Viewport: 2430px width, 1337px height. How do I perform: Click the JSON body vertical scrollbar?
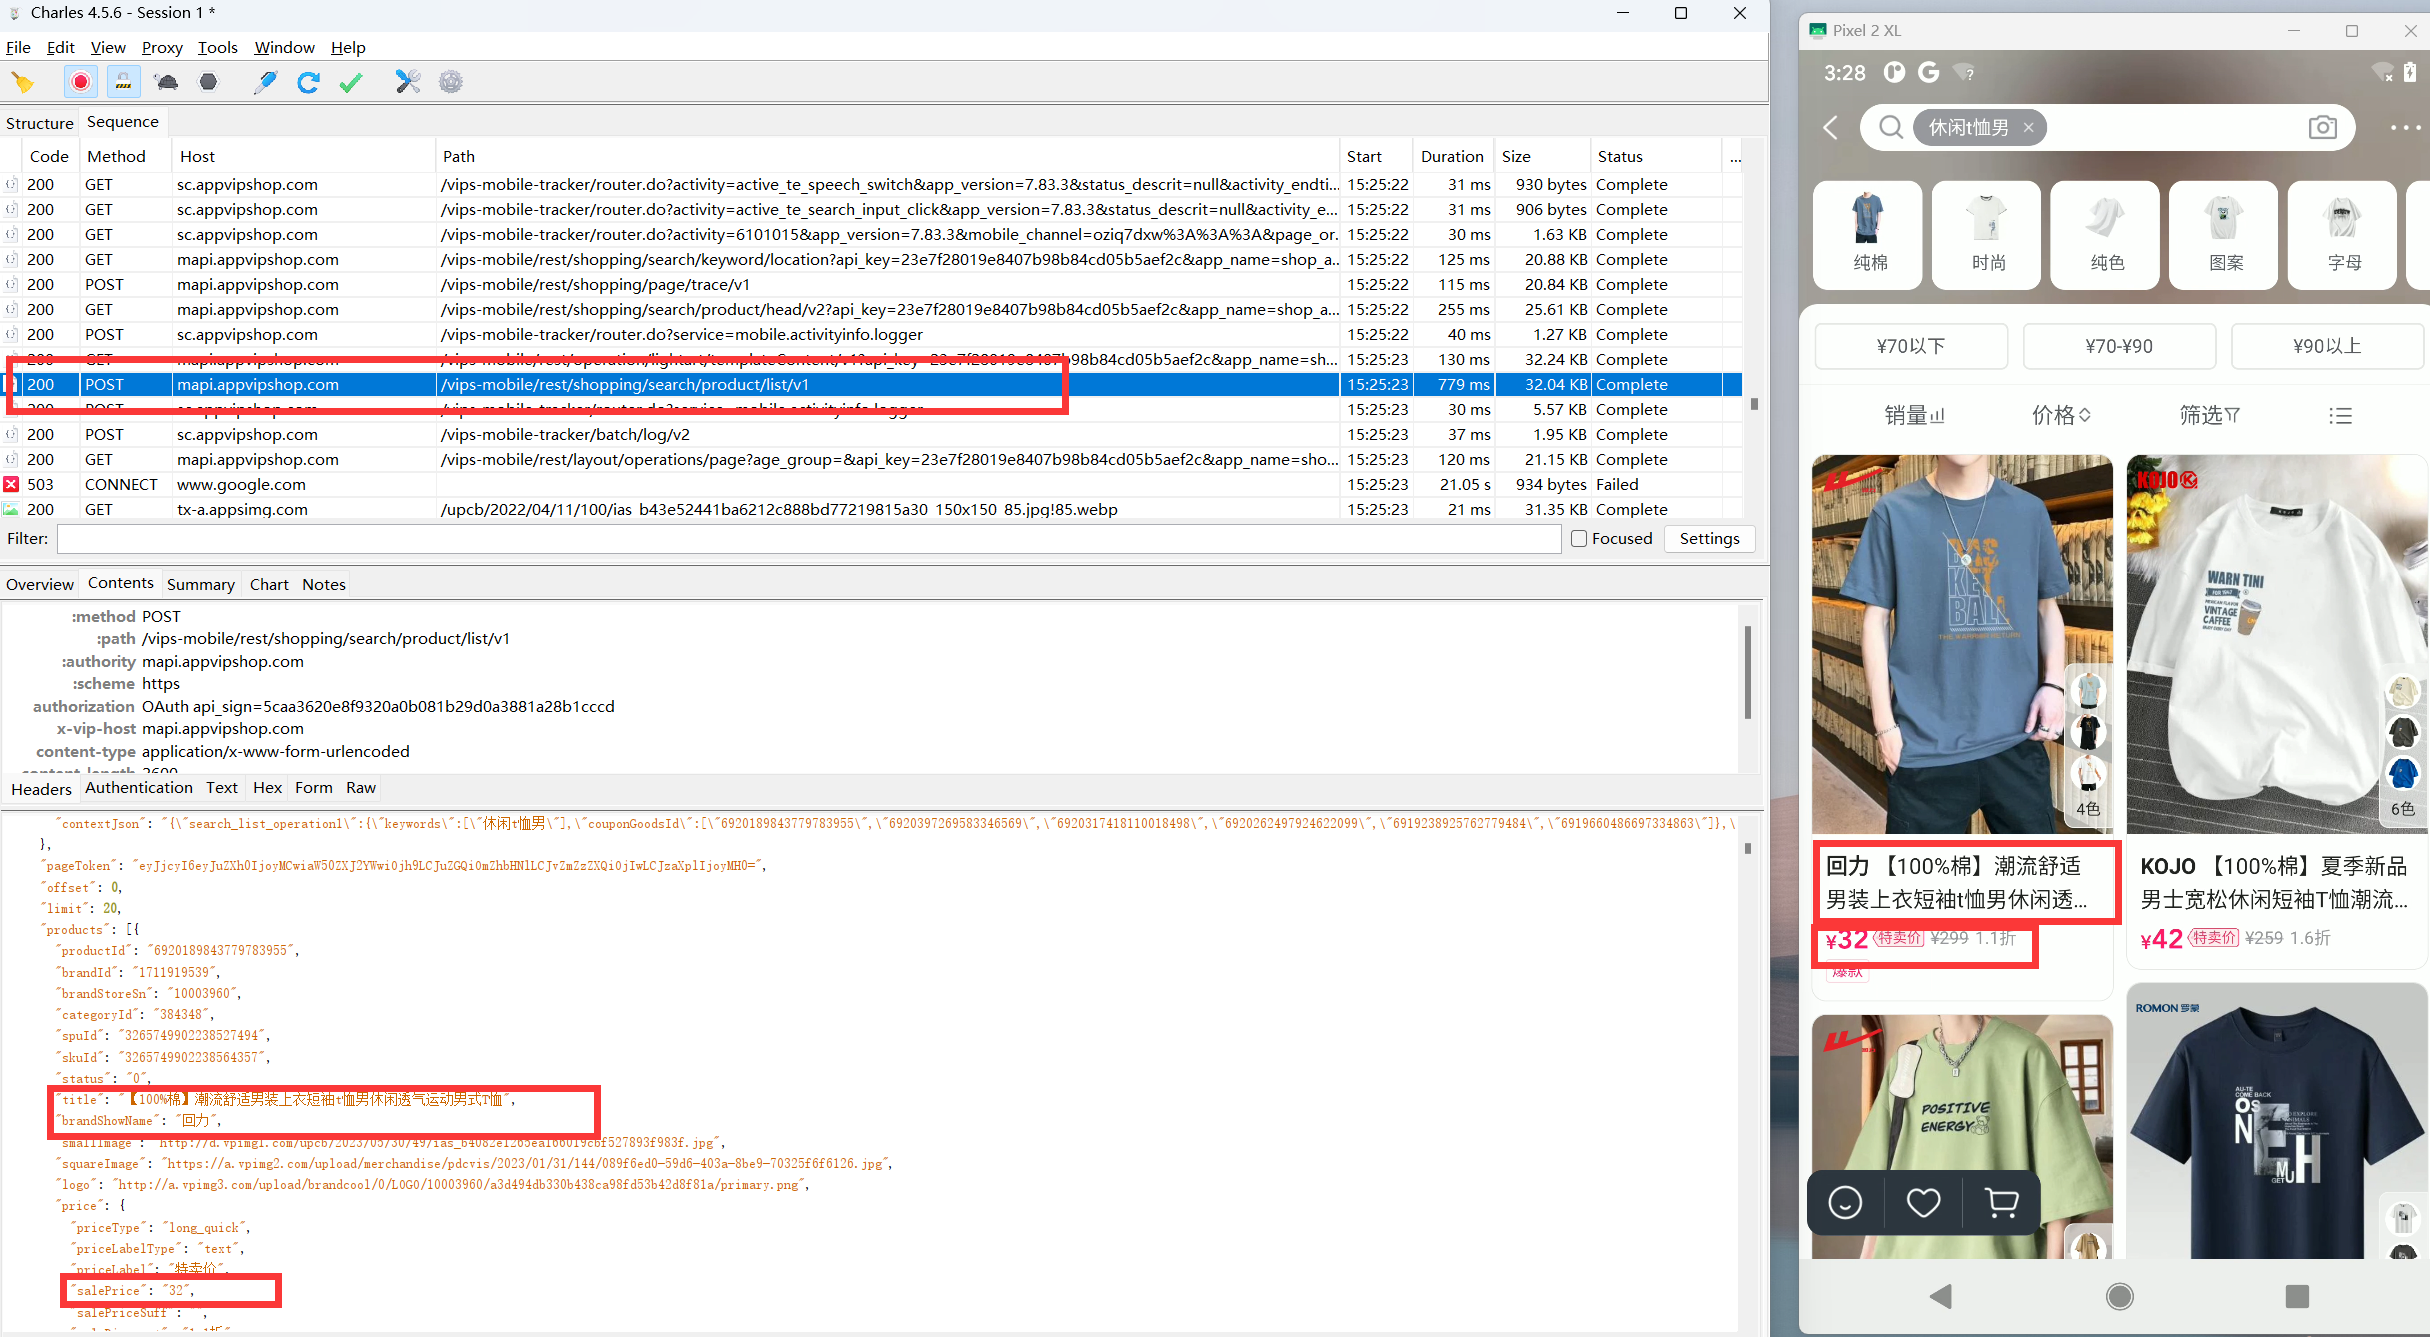point(1747,848)
